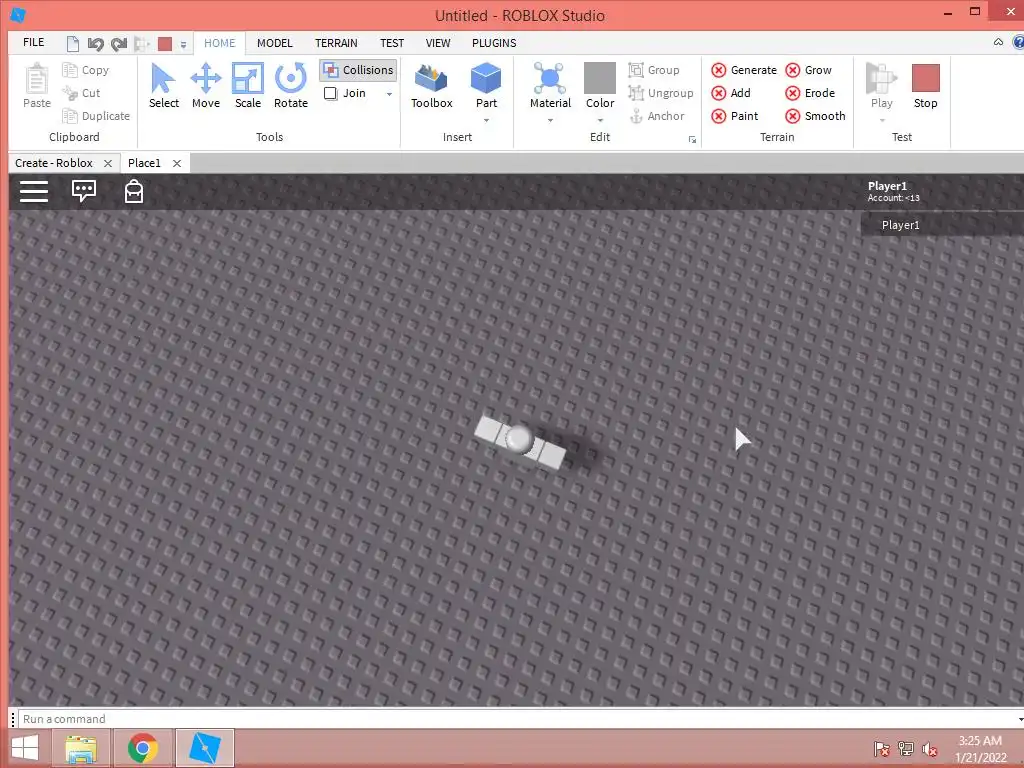The height and width of the screenshot is (768, 1024).
Task: Duplicate the selected object
Action: [96, 116]
